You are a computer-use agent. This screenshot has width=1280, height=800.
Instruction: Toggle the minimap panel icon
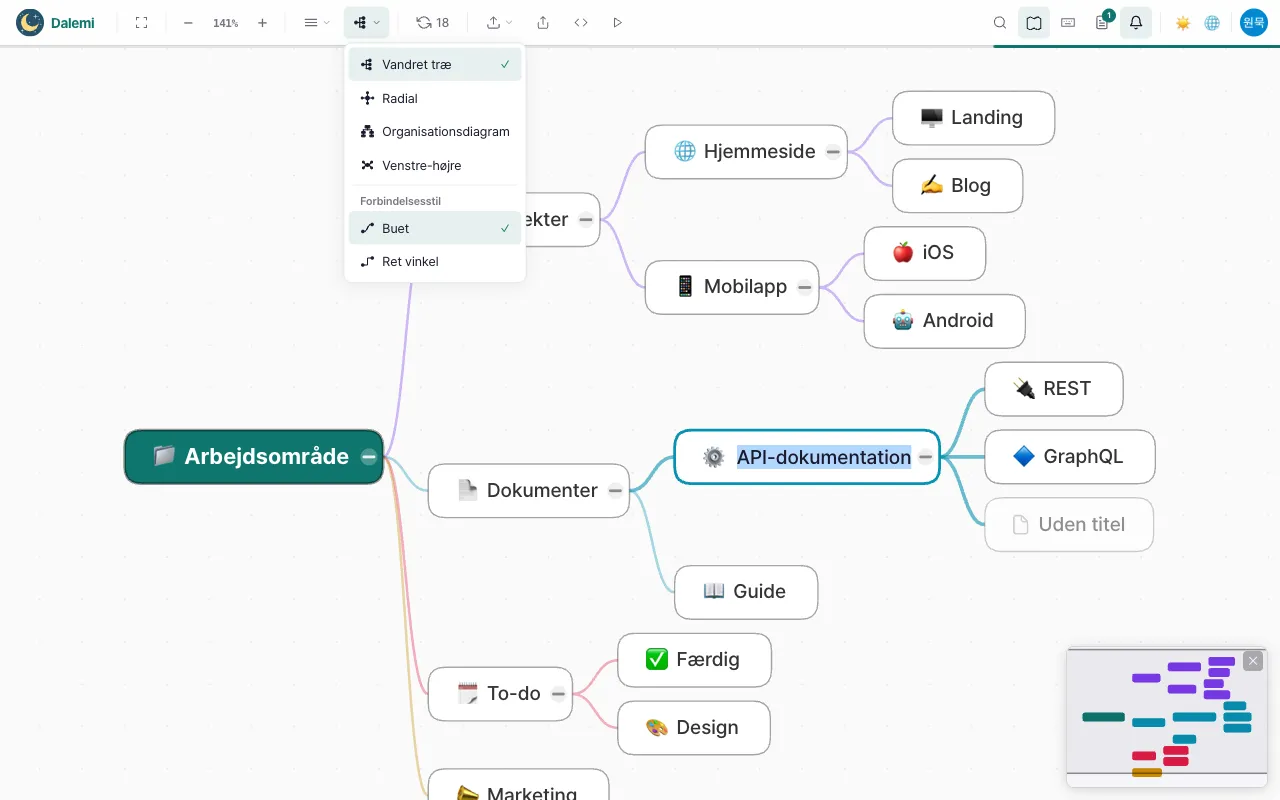(x=1034, y=23)
